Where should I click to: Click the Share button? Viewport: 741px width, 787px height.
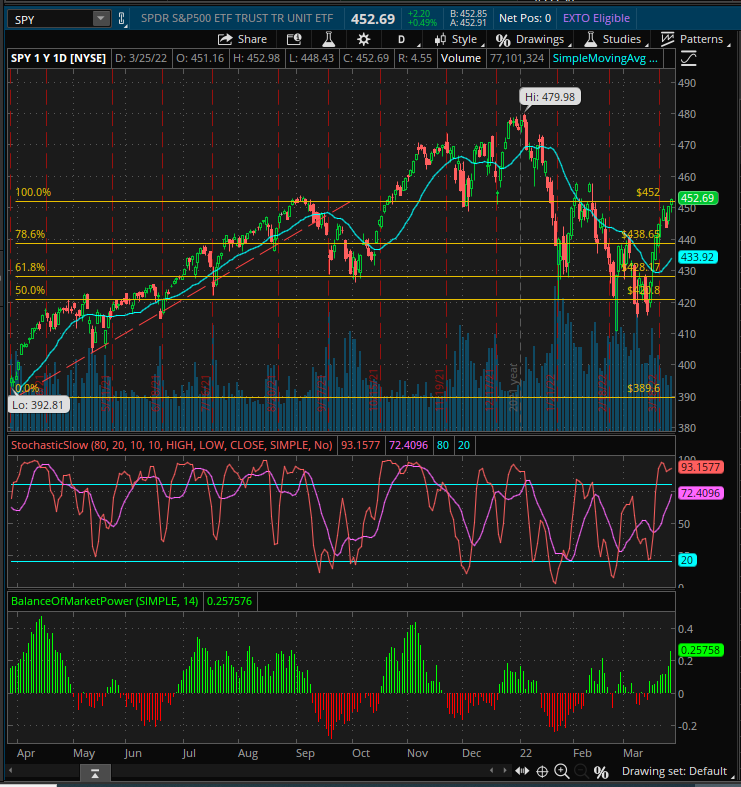[242, 39]
